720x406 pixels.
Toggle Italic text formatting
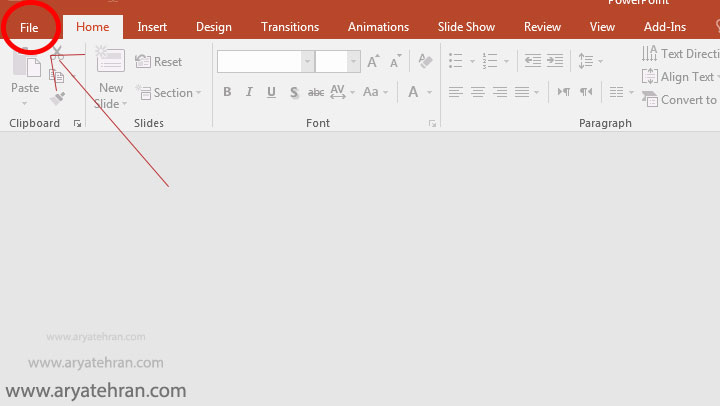point(249,93)
